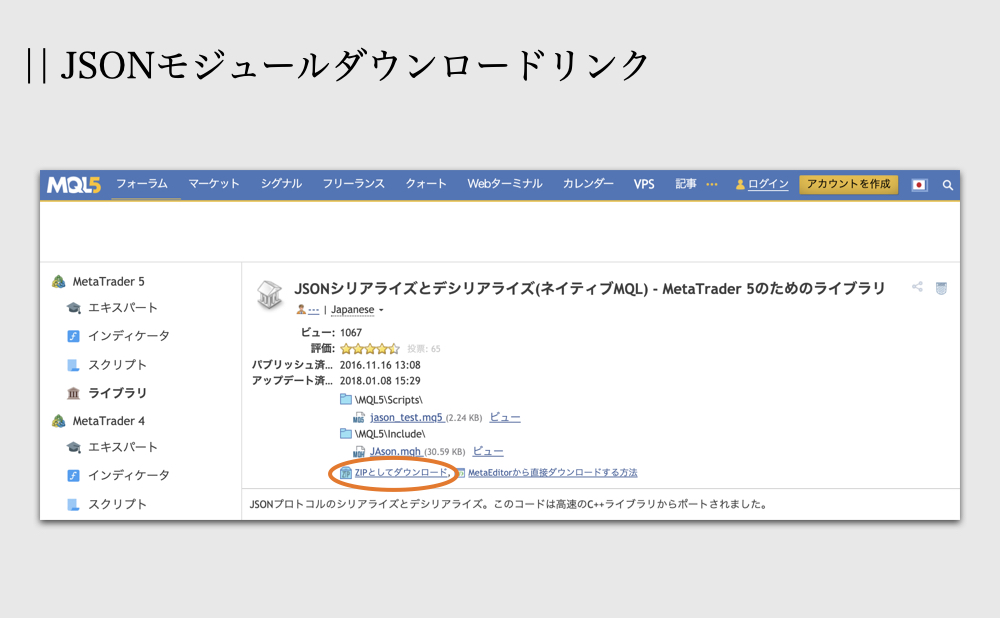Open the search magnifier in the header

pos(947,185)
